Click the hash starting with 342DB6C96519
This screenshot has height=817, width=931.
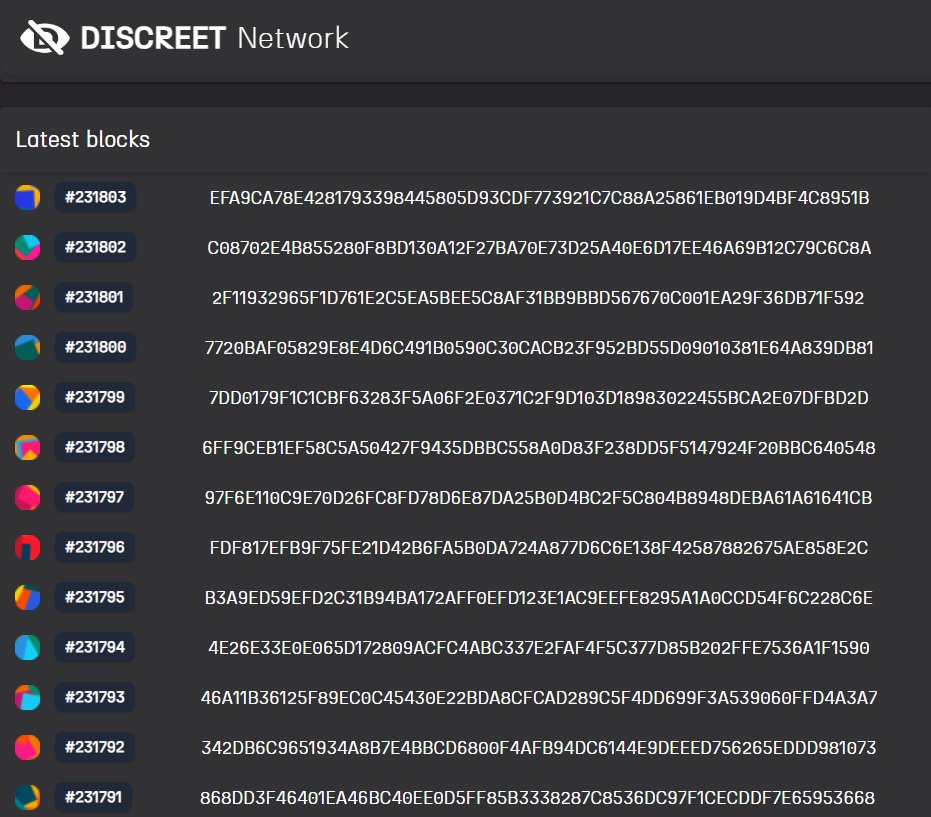point(539,748)
